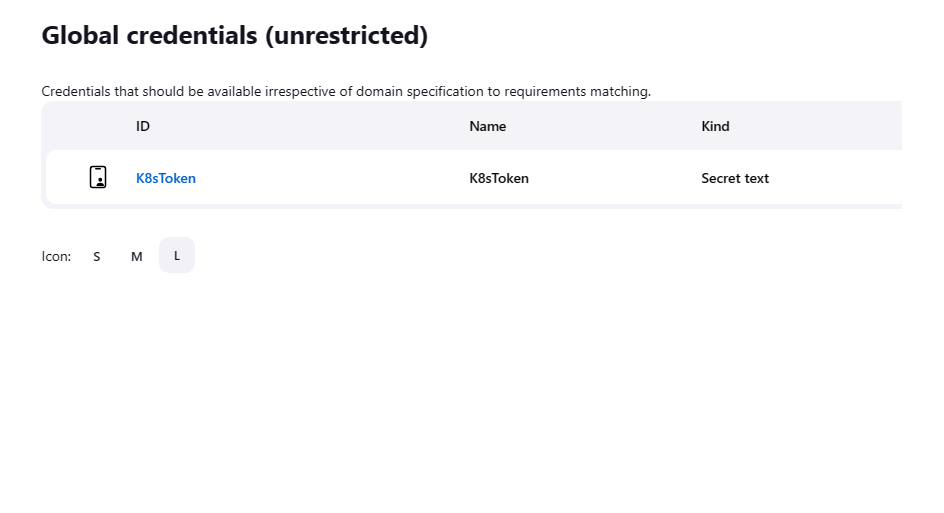Sort table by Kind column header
This screenshot has height=513, width=944.
(x=715, y=126)
